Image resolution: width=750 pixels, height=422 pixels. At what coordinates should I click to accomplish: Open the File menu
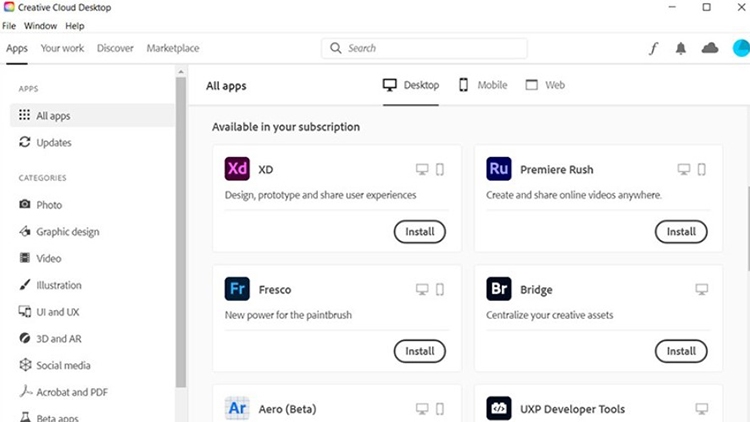pyautogui.click(x=9, y=26)
